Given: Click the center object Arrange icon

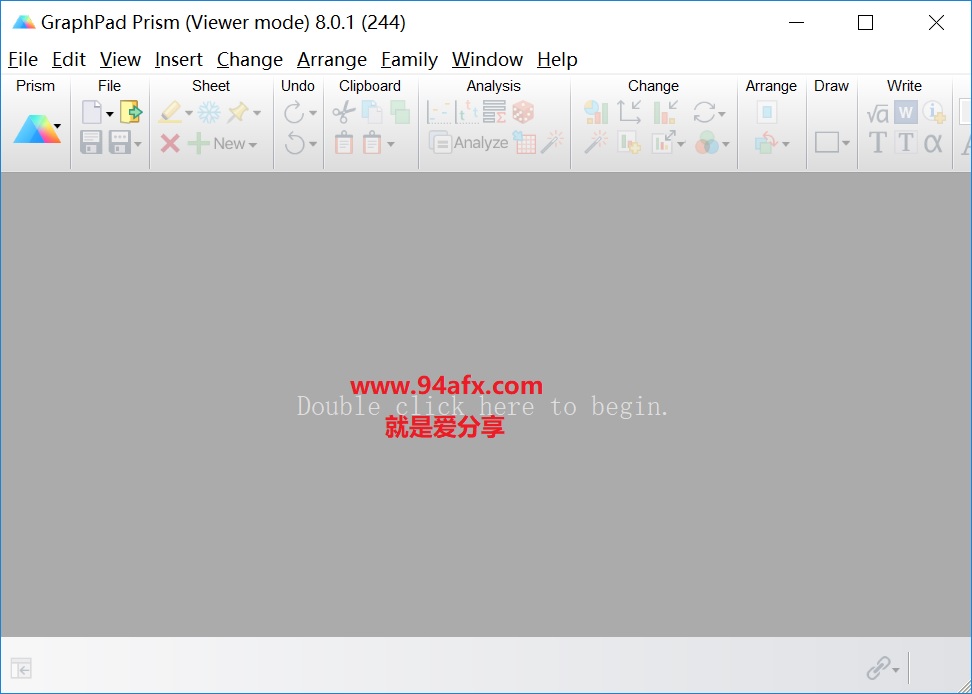Looking at the screenshot, I should pos(767,112).
